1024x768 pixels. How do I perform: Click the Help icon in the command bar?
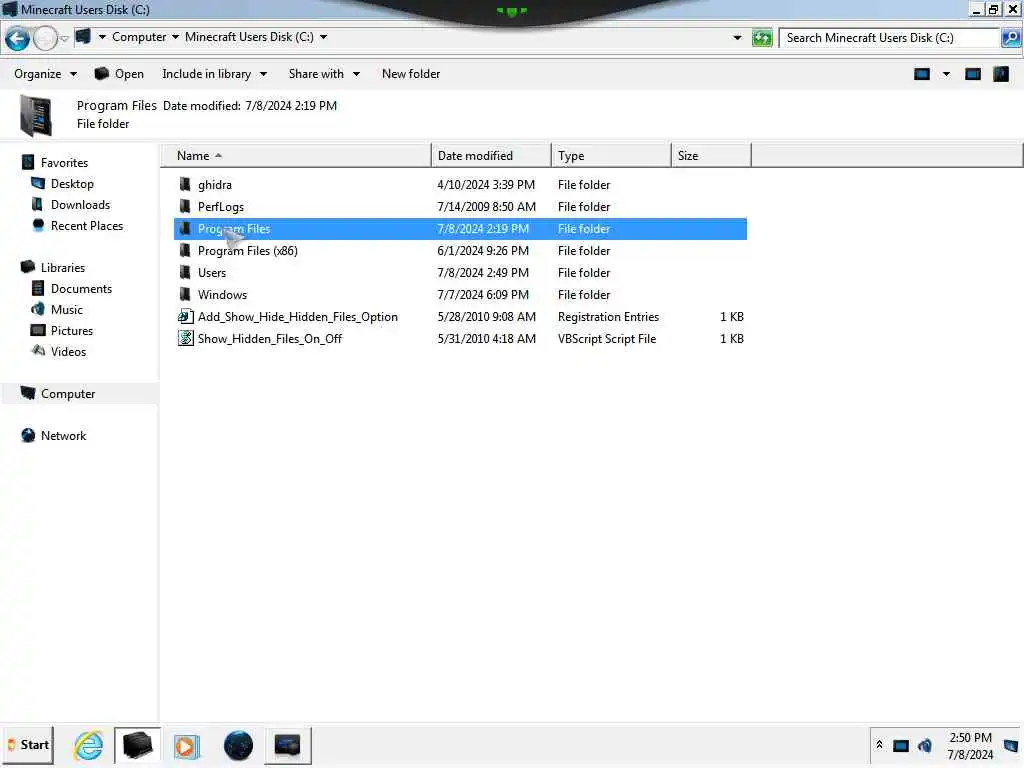click(1000, 74)
